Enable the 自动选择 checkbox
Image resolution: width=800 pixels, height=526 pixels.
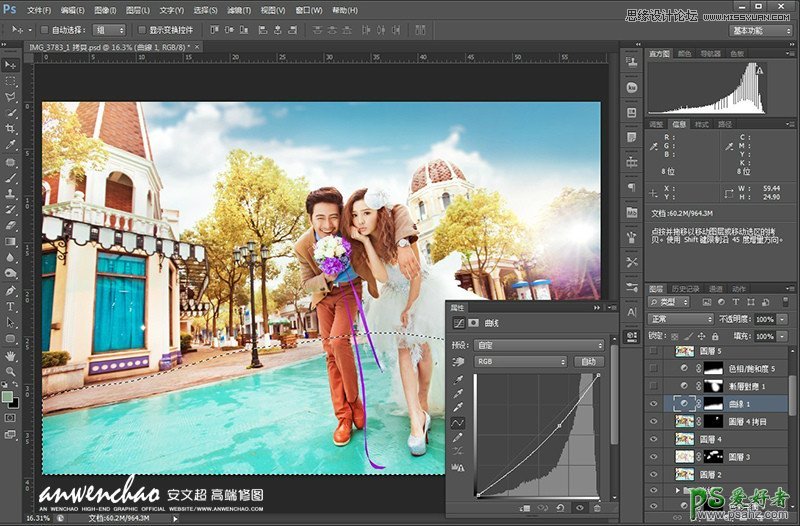coord(44,30)
